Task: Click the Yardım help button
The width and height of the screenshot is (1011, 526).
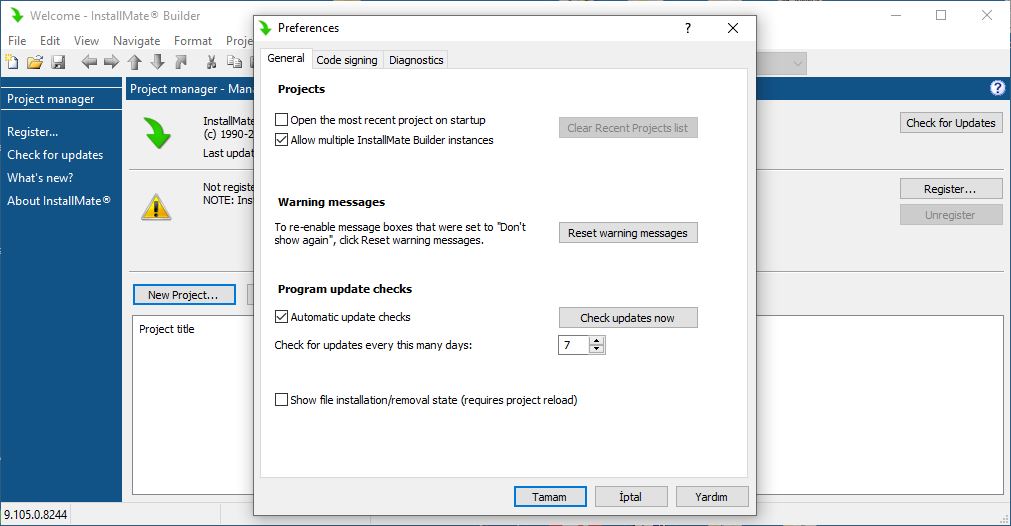Action: pyautogui.click(x=712, y=497)
